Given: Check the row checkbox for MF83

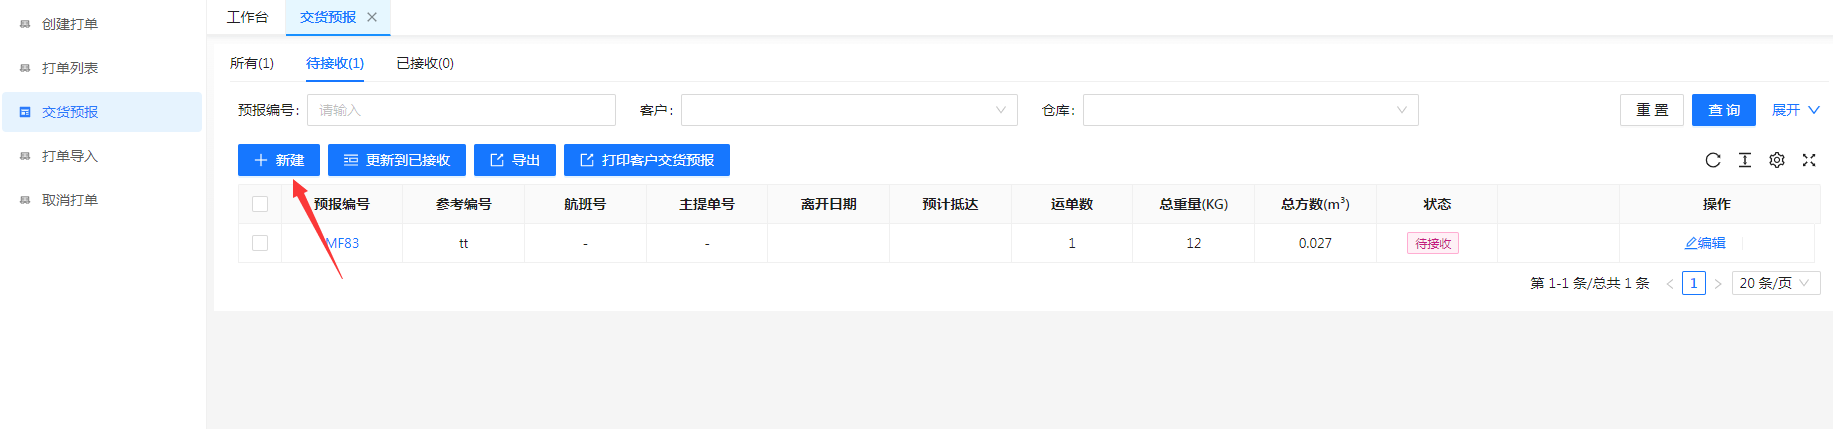Looking at the screenshot, I should click(260, 243).
